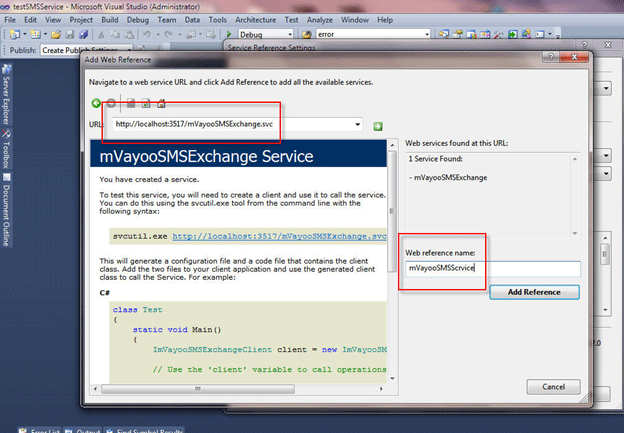Open the Debug configuration dropdown
This screenshot has width=624, height=433.
point(290,35)
